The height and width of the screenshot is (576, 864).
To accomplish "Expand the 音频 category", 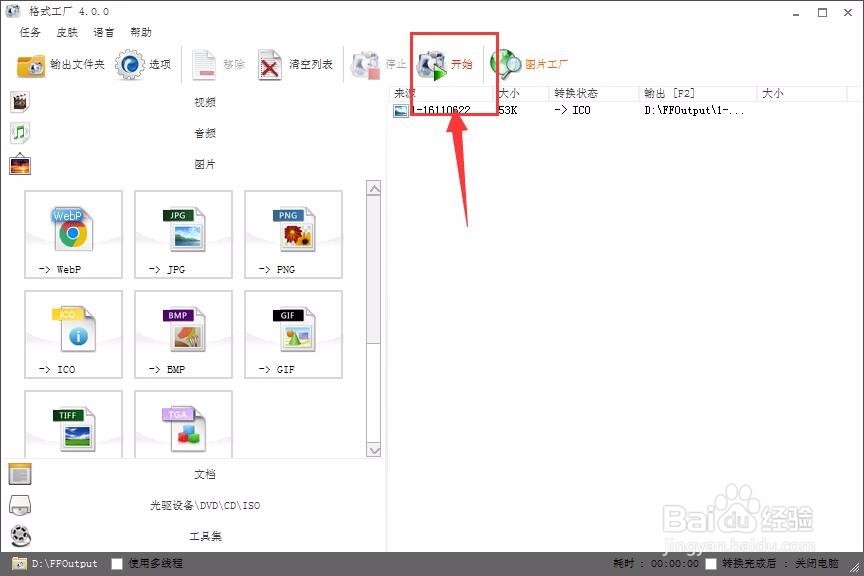I will [204, 132].
